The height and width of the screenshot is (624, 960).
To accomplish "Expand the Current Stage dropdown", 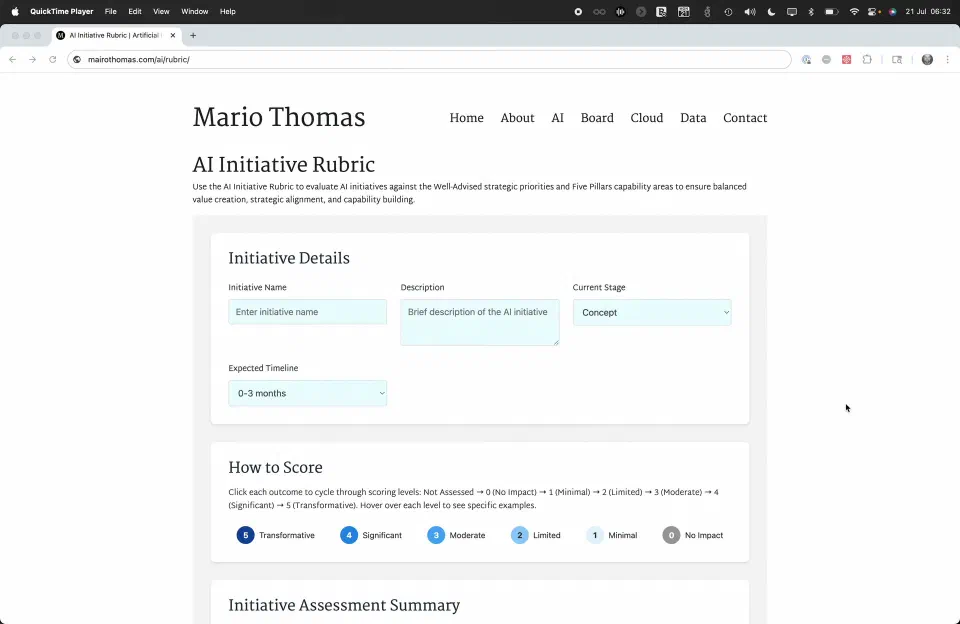I will coord(652,312).
